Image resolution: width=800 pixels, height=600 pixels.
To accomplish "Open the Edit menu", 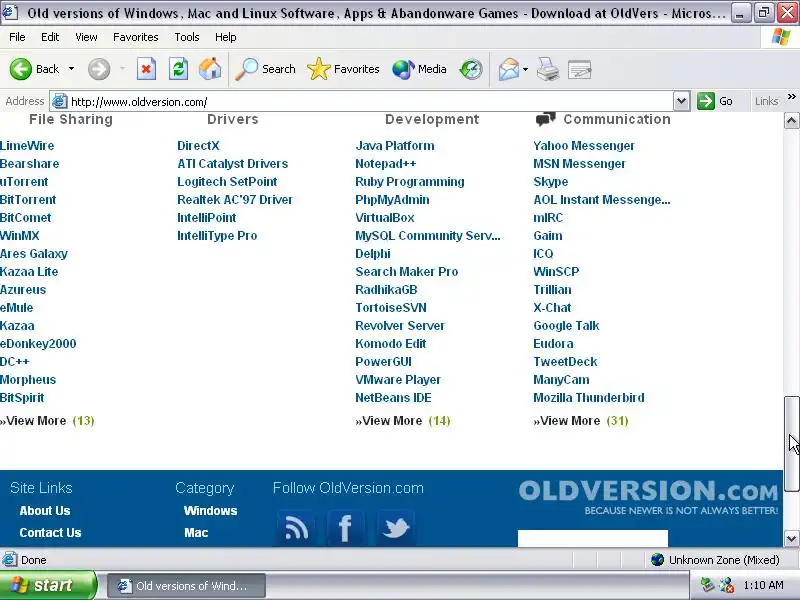I will point(50,37).
